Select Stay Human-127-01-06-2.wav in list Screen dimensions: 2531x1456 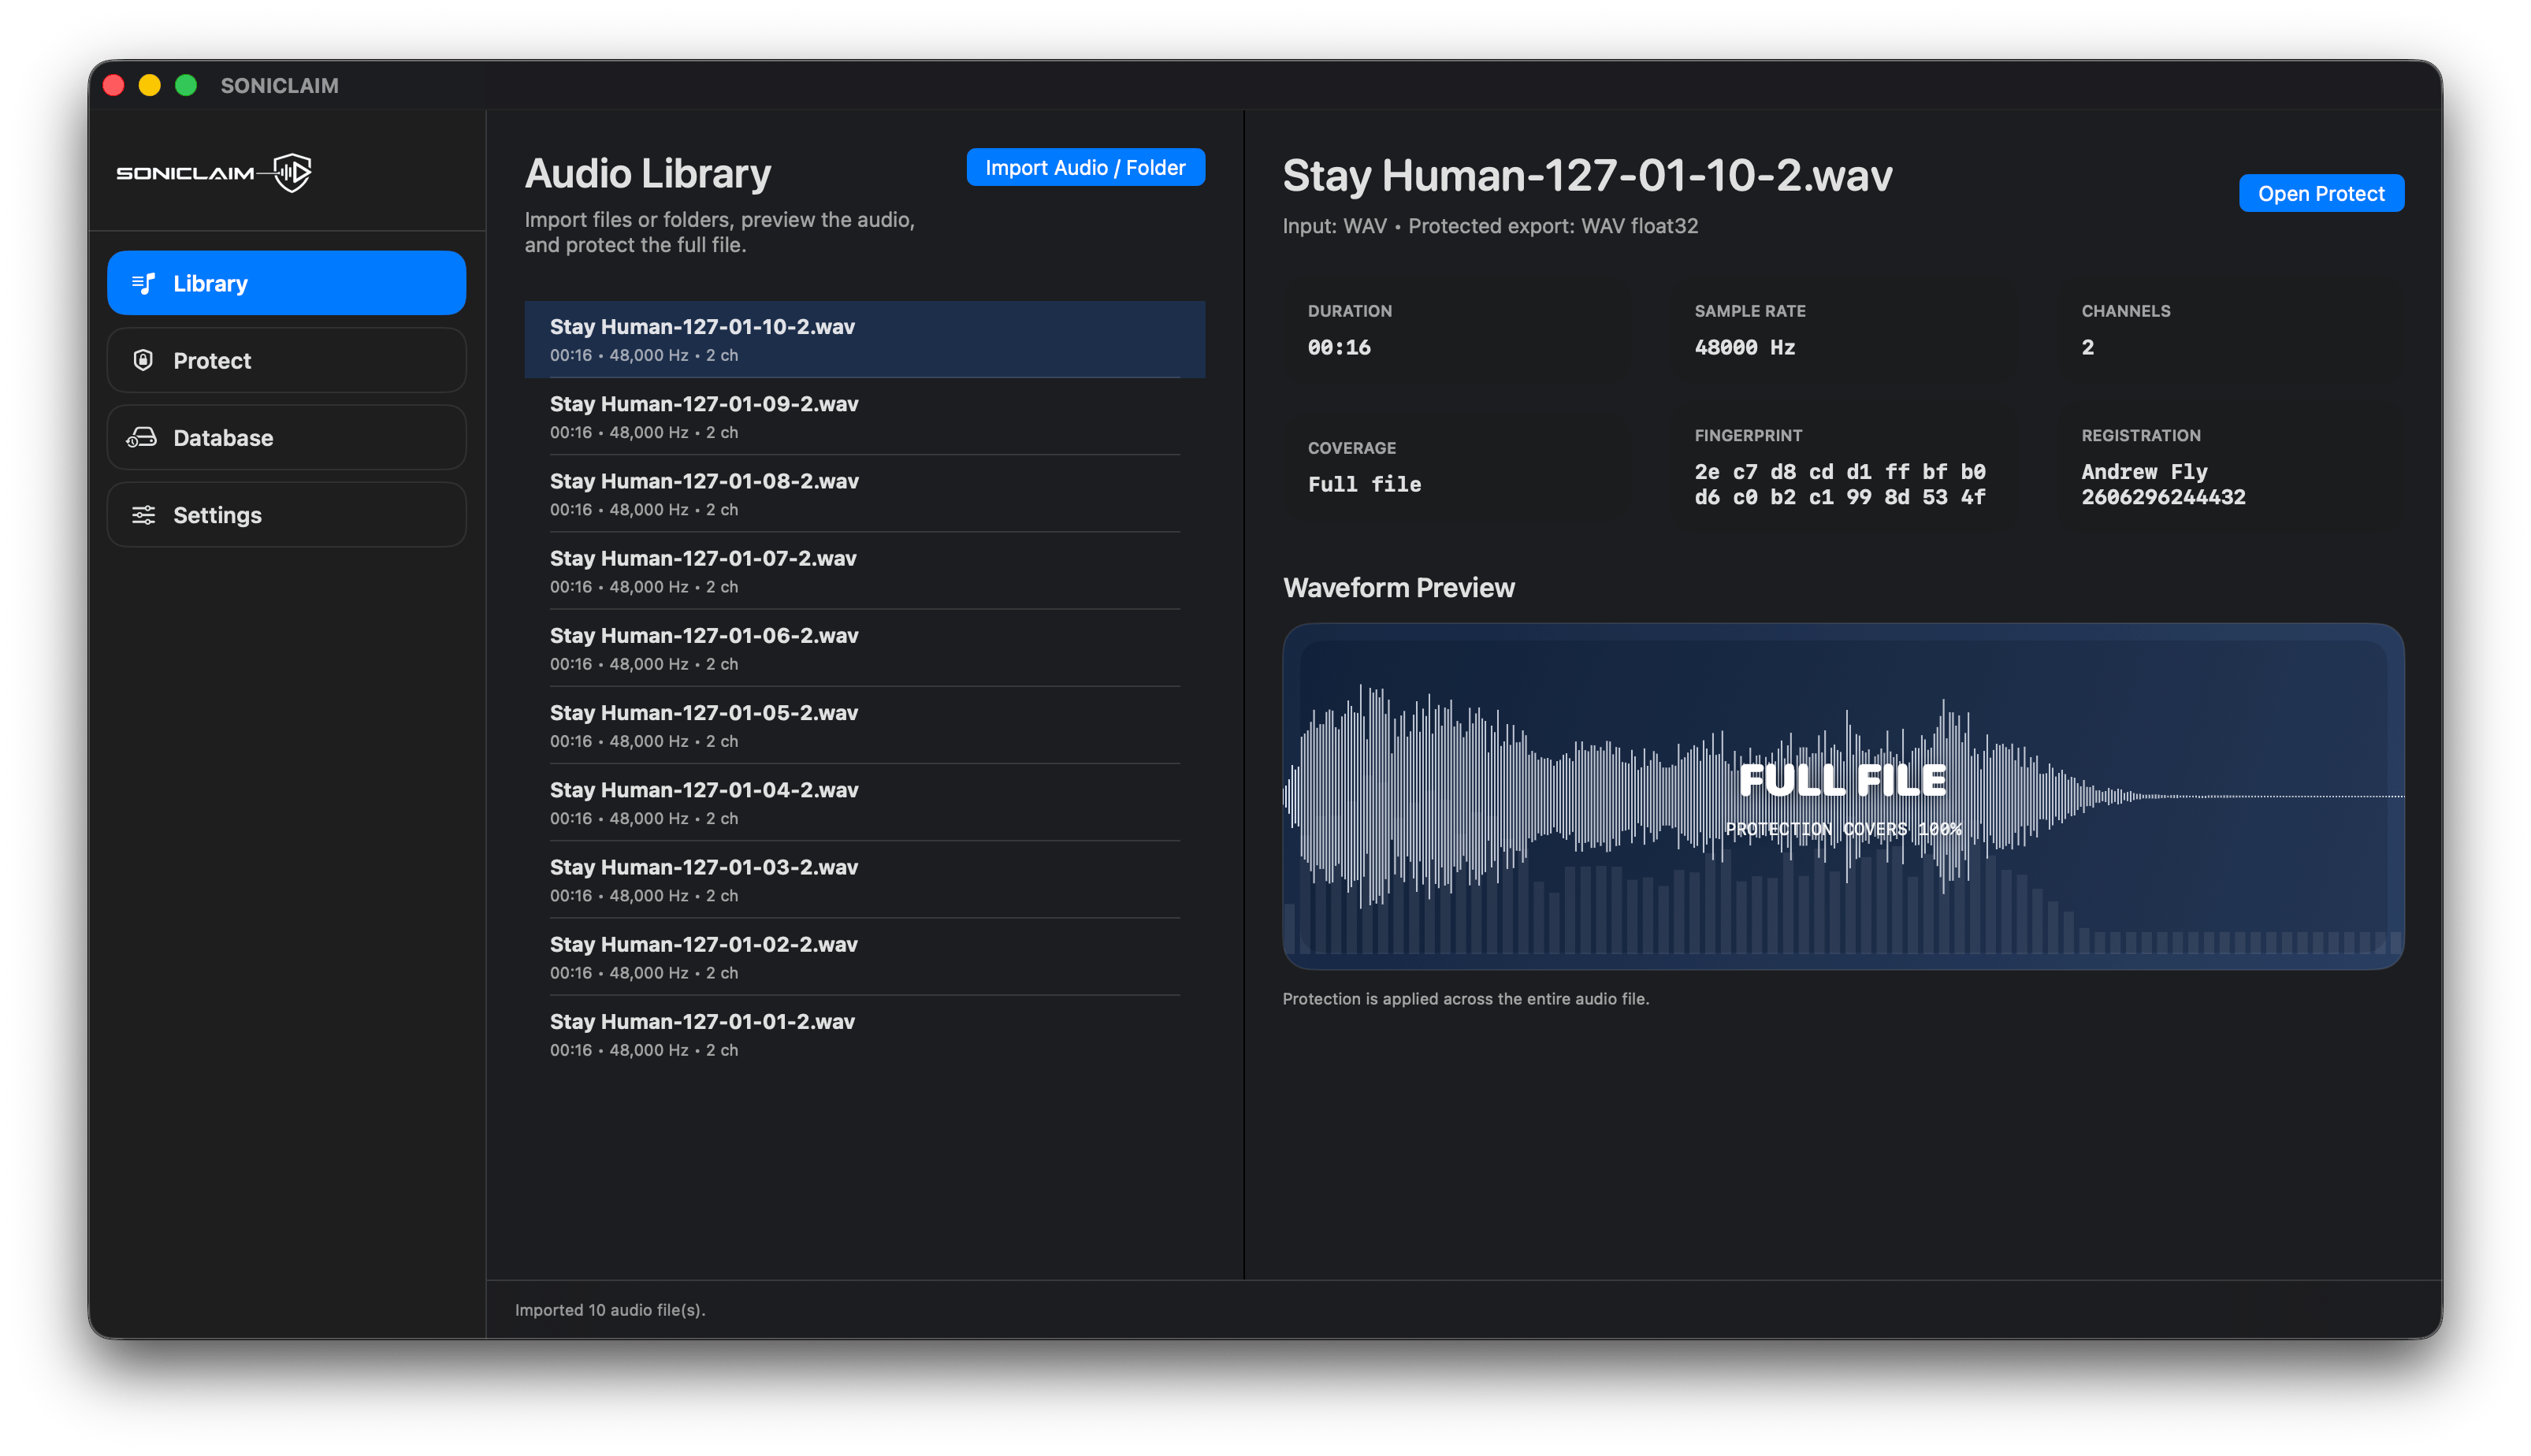click(864, 648)
